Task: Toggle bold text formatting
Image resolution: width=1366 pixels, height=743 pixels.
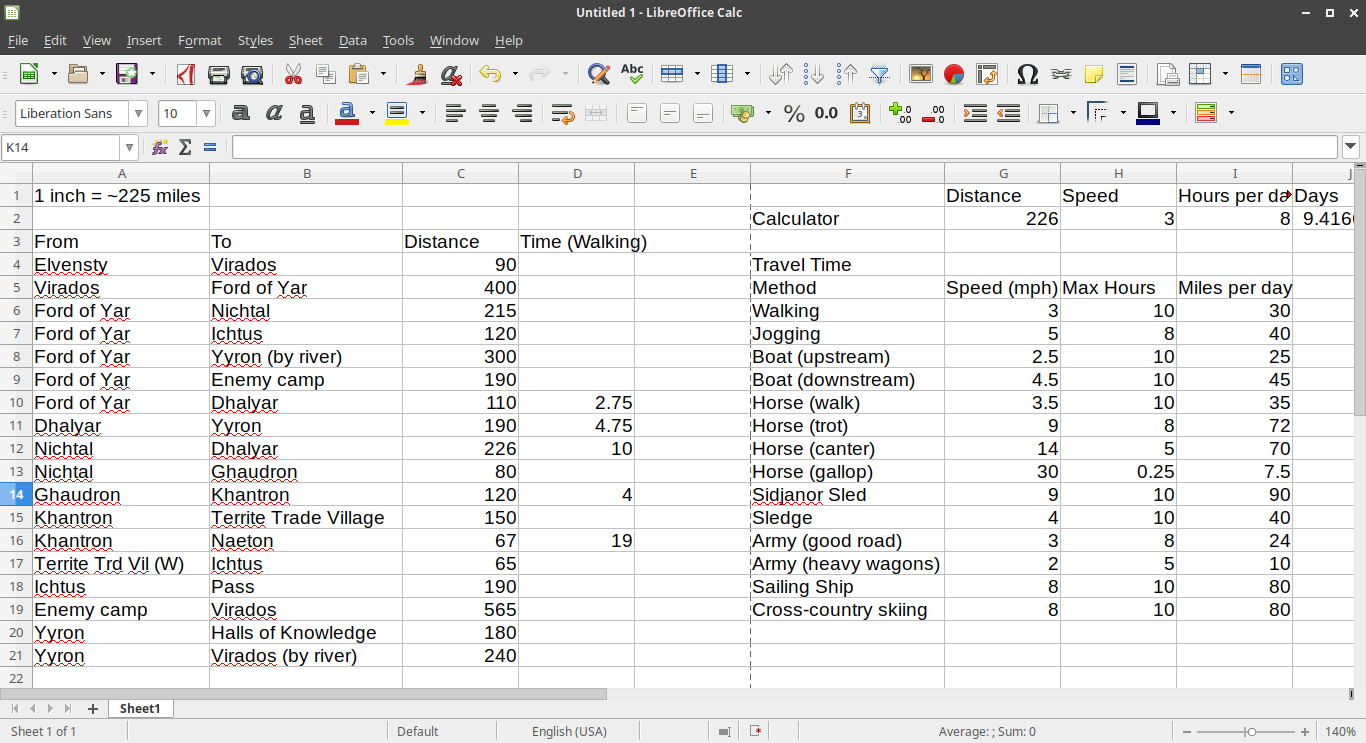Action: coord(240,113)
